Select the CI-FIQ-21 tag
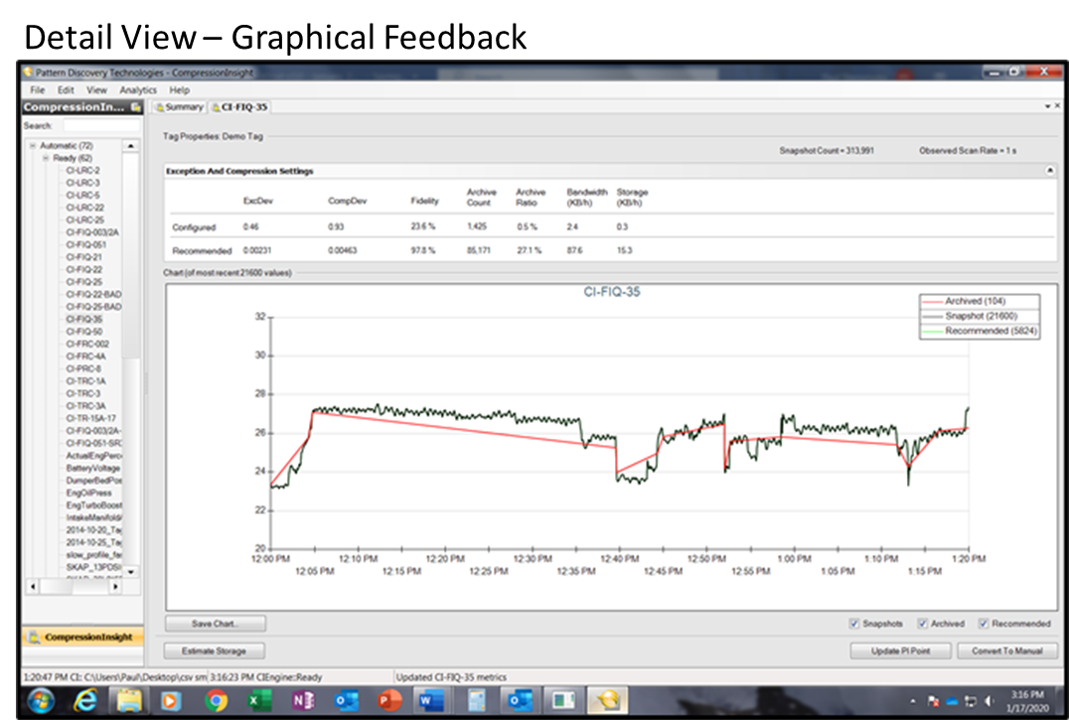Screen dimensions: 1069x720 (84, 257)
